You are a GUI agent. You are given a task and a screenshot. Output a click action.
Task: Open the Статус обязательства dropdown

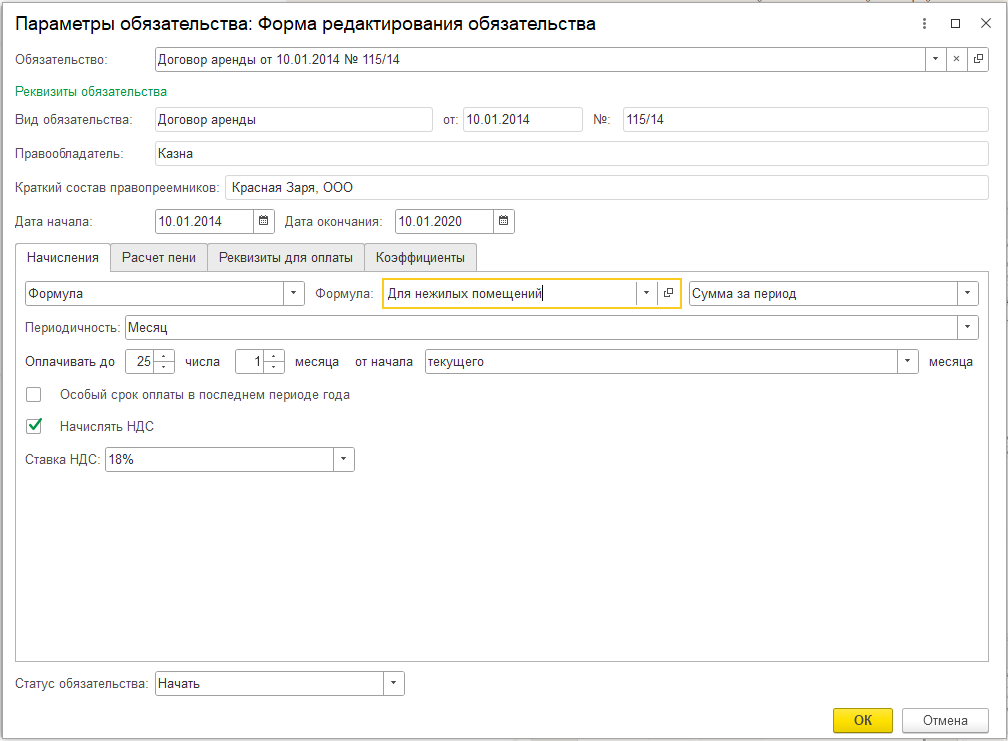[x=393, y=683]
